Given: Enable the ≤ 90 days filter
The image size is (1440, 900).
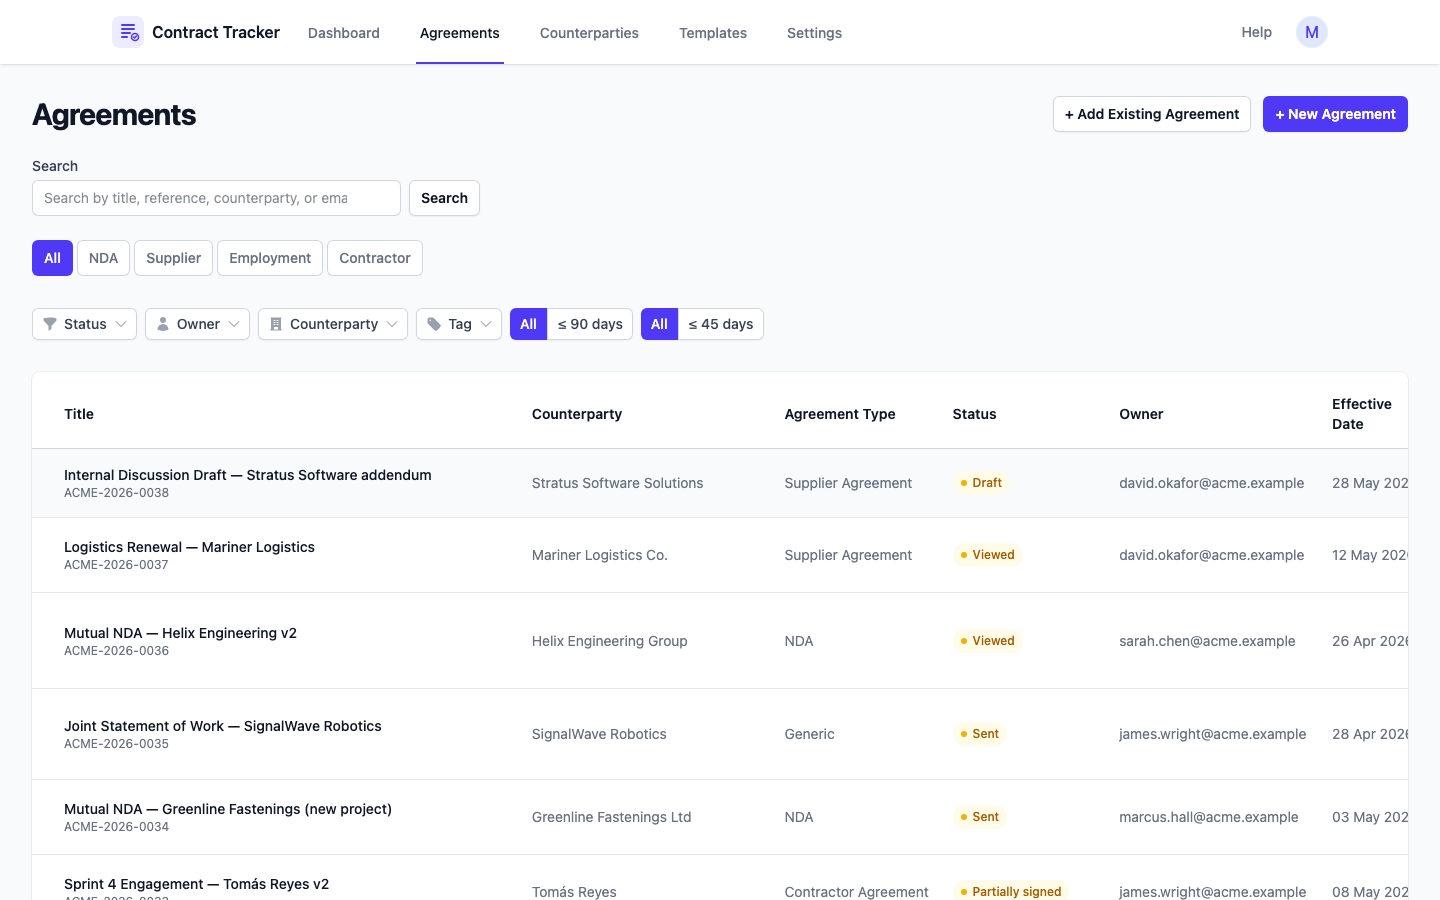Looking at the screenshot, I should (590, 324).
